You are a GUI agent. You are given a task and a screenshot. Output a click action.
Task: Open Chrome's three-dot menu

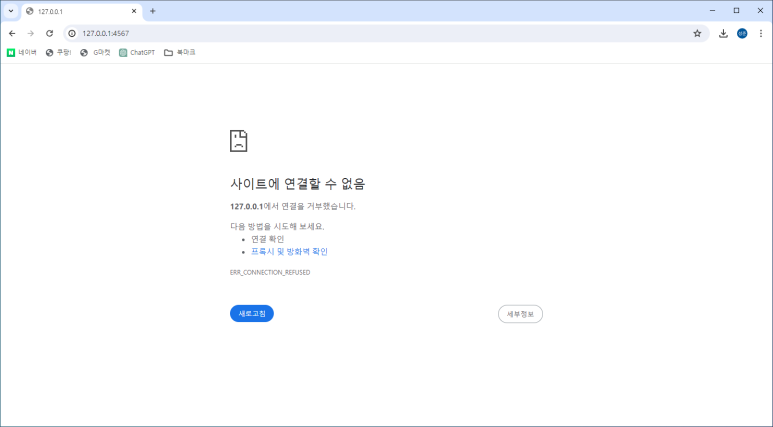[761, 34]
